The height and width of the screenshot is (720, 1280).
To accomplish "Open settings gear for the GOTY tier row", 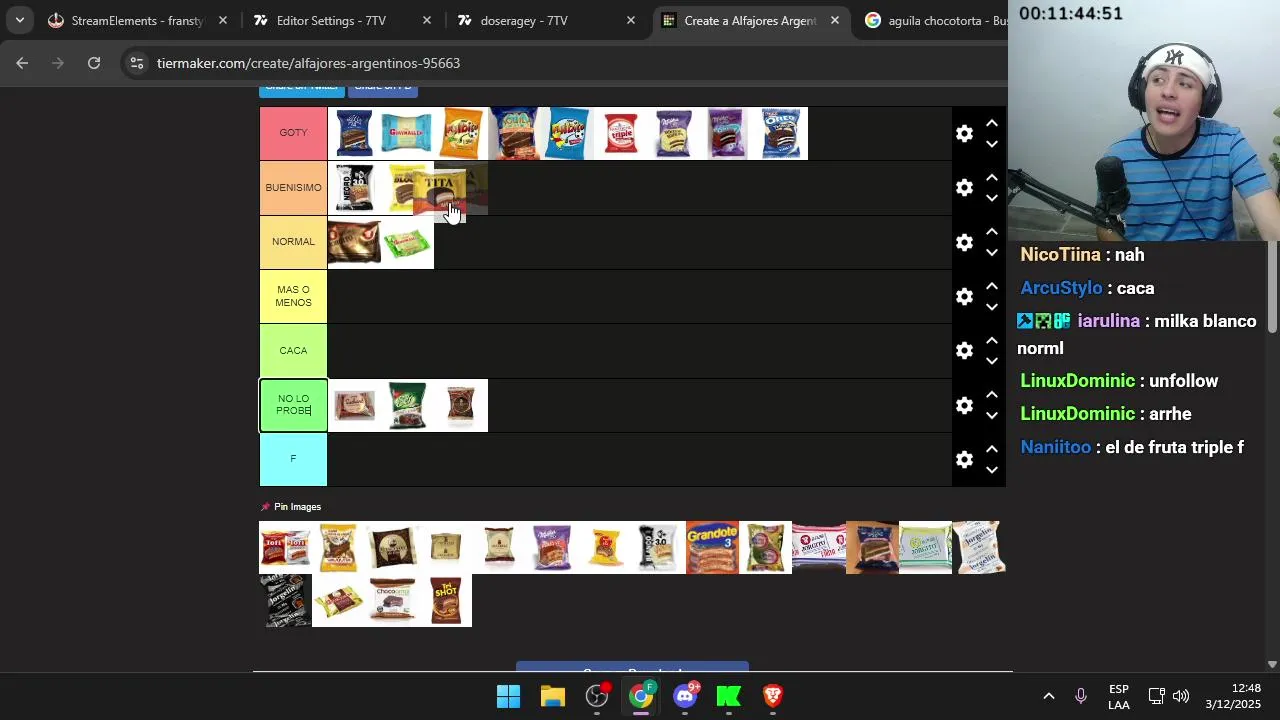I will coord(964,134).
